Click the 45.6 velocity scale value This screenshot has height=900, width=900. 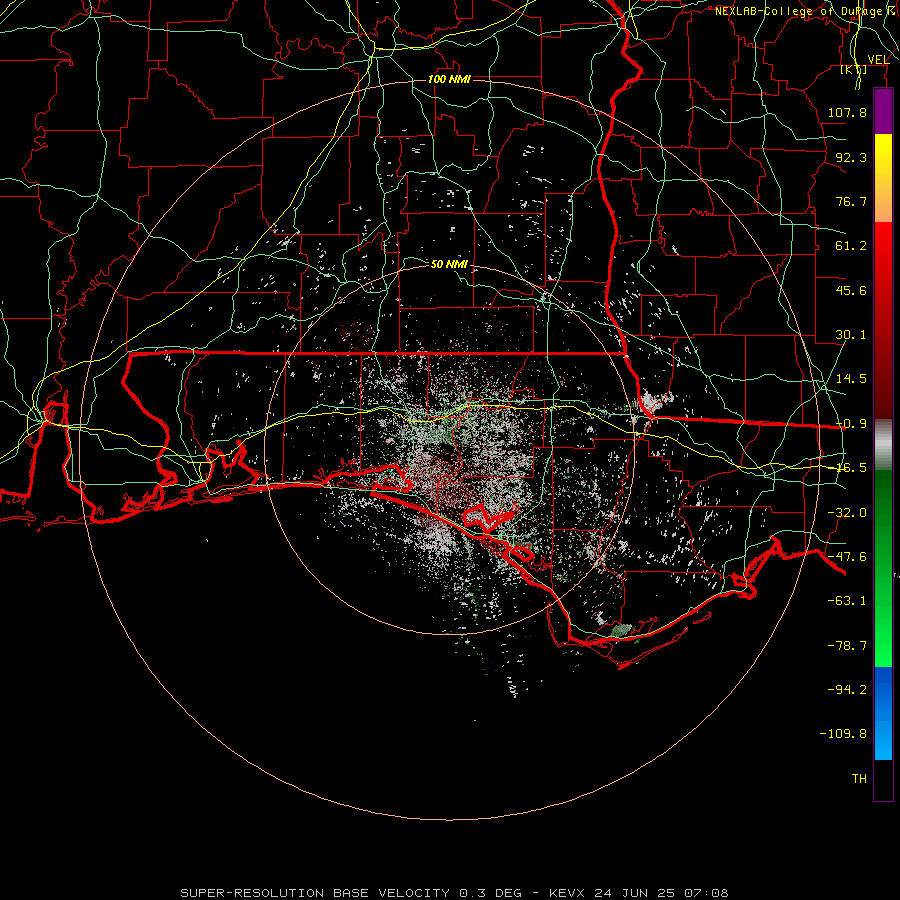coord(851,290)
